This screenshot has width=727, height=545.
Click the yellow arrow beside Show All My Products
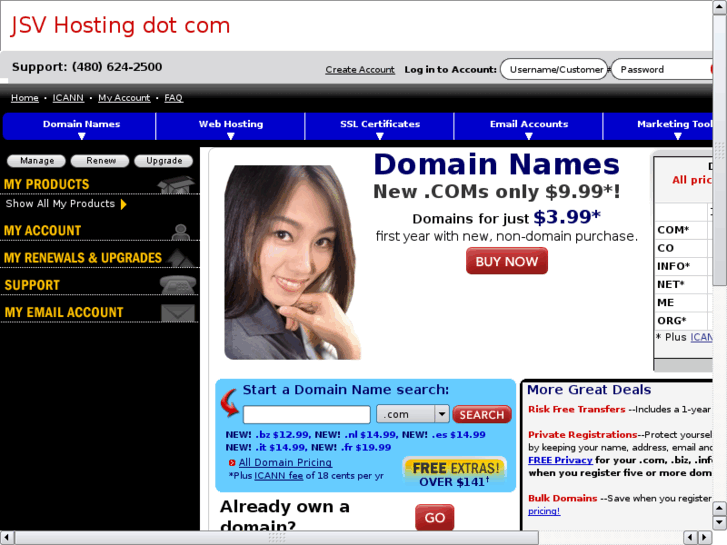click(x=123, y=204)
